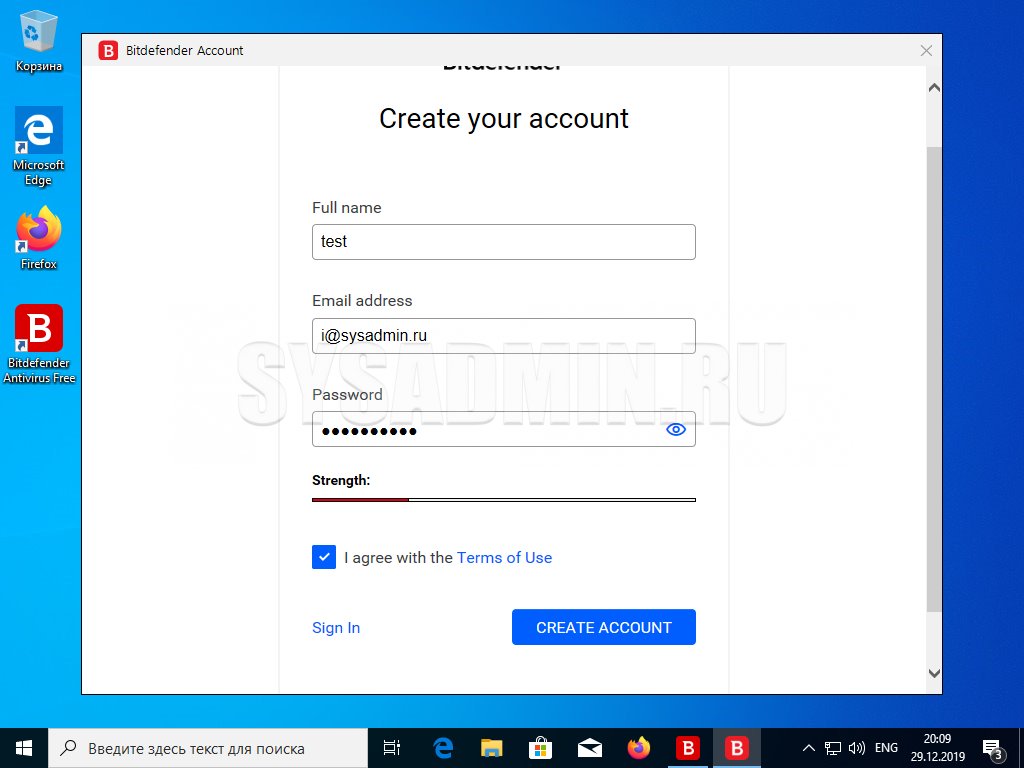Open Microsoft Store taskbar icon
The image size is (1024, 768).
[x=540, y=748]
